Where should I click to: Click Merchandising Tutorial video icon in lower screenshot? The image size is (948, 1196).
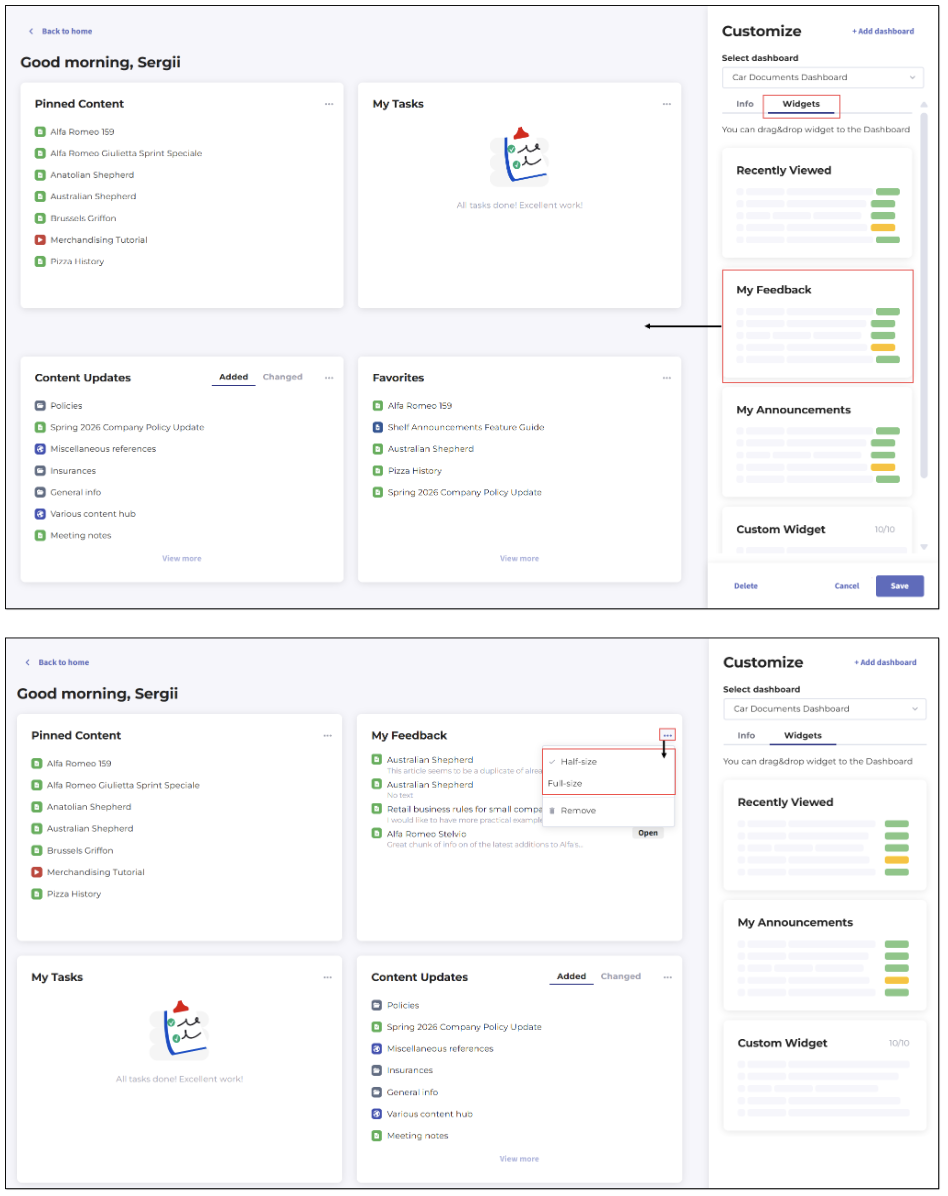[x=36, y=872]
